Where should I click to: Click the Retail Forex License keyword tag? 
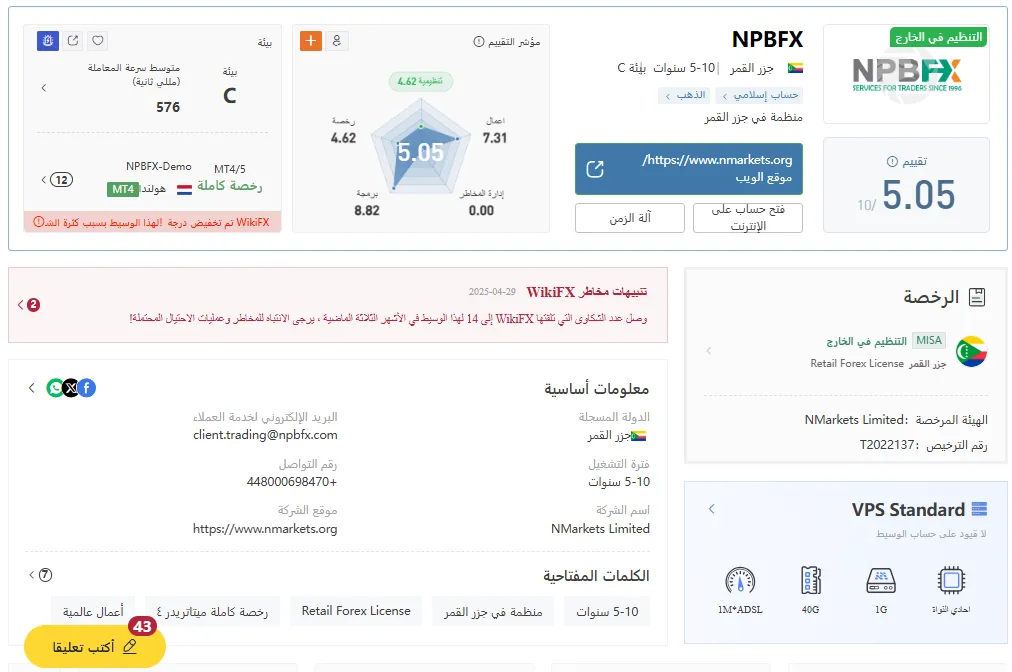356,611
